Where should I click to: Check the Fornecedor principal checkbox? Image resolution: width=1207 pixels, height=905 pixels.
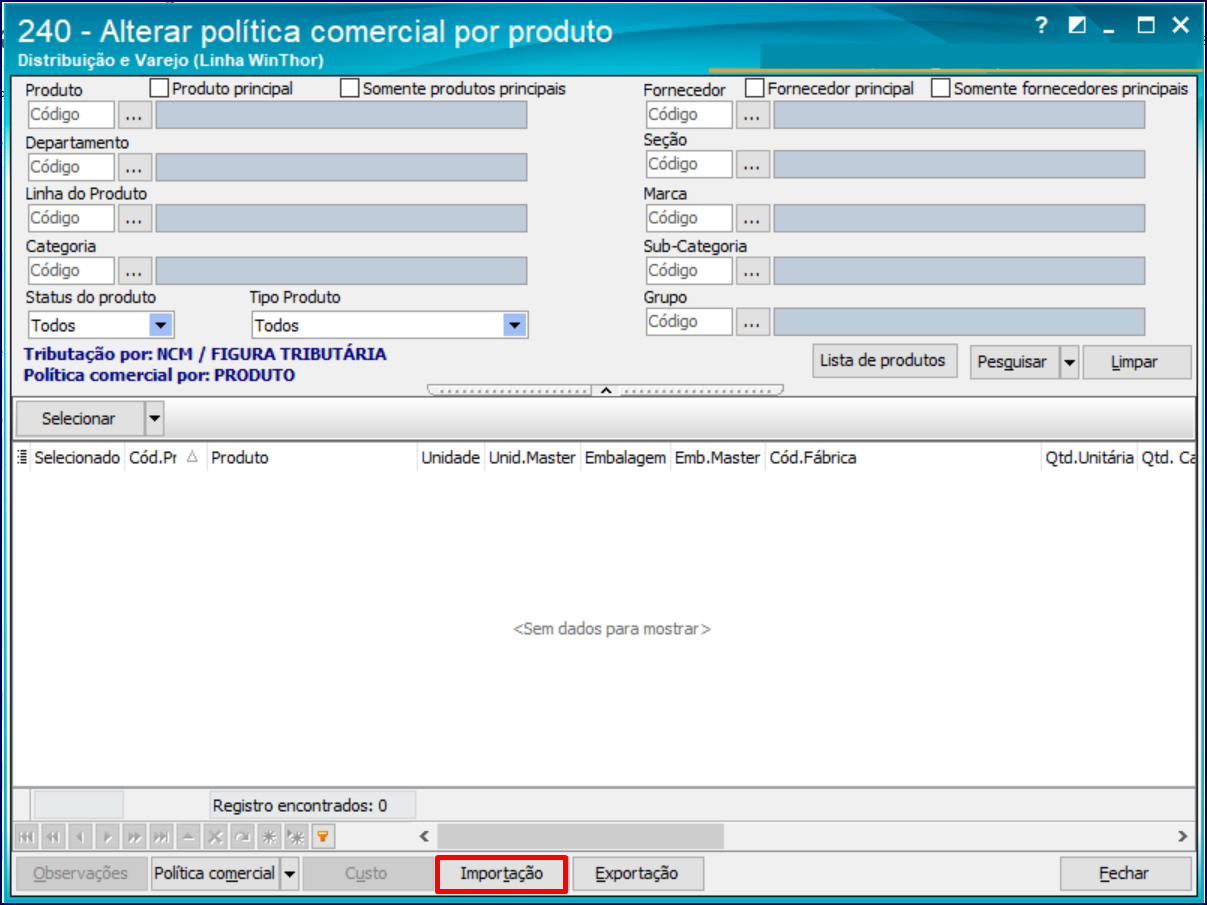[755, 88]
